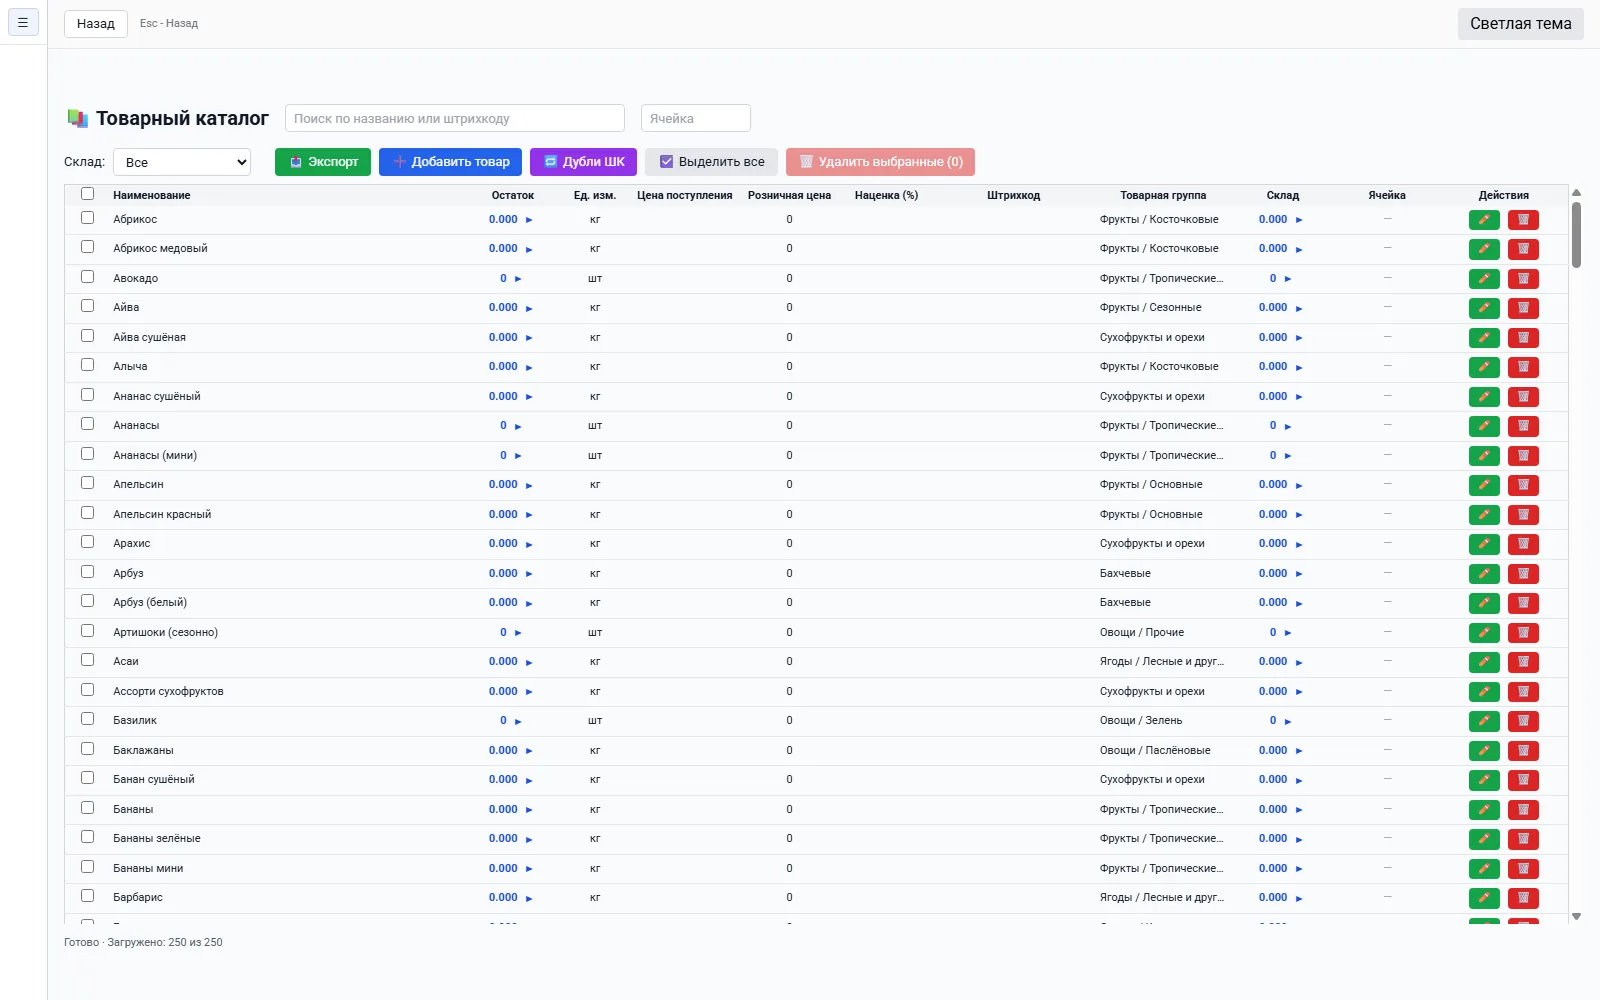Viewport: 1600px width, 1000px height.
Task: Delete the Артишоки (сезонно) product
Action: coord(1523,633)
